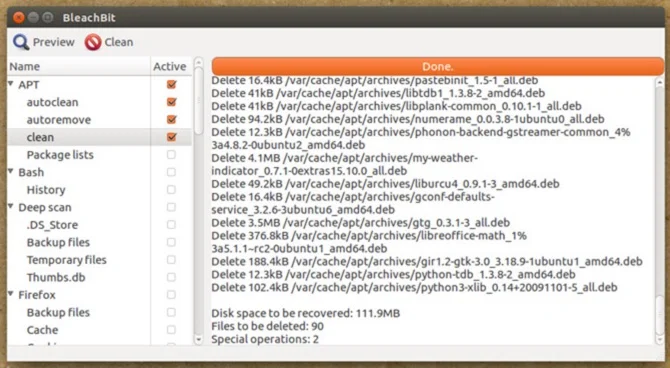Image resolution: width=670 pixels, height=368 pixels.
Task: Click the cleaner list scroll-down arrow
Action: click(x=198, y=340)
